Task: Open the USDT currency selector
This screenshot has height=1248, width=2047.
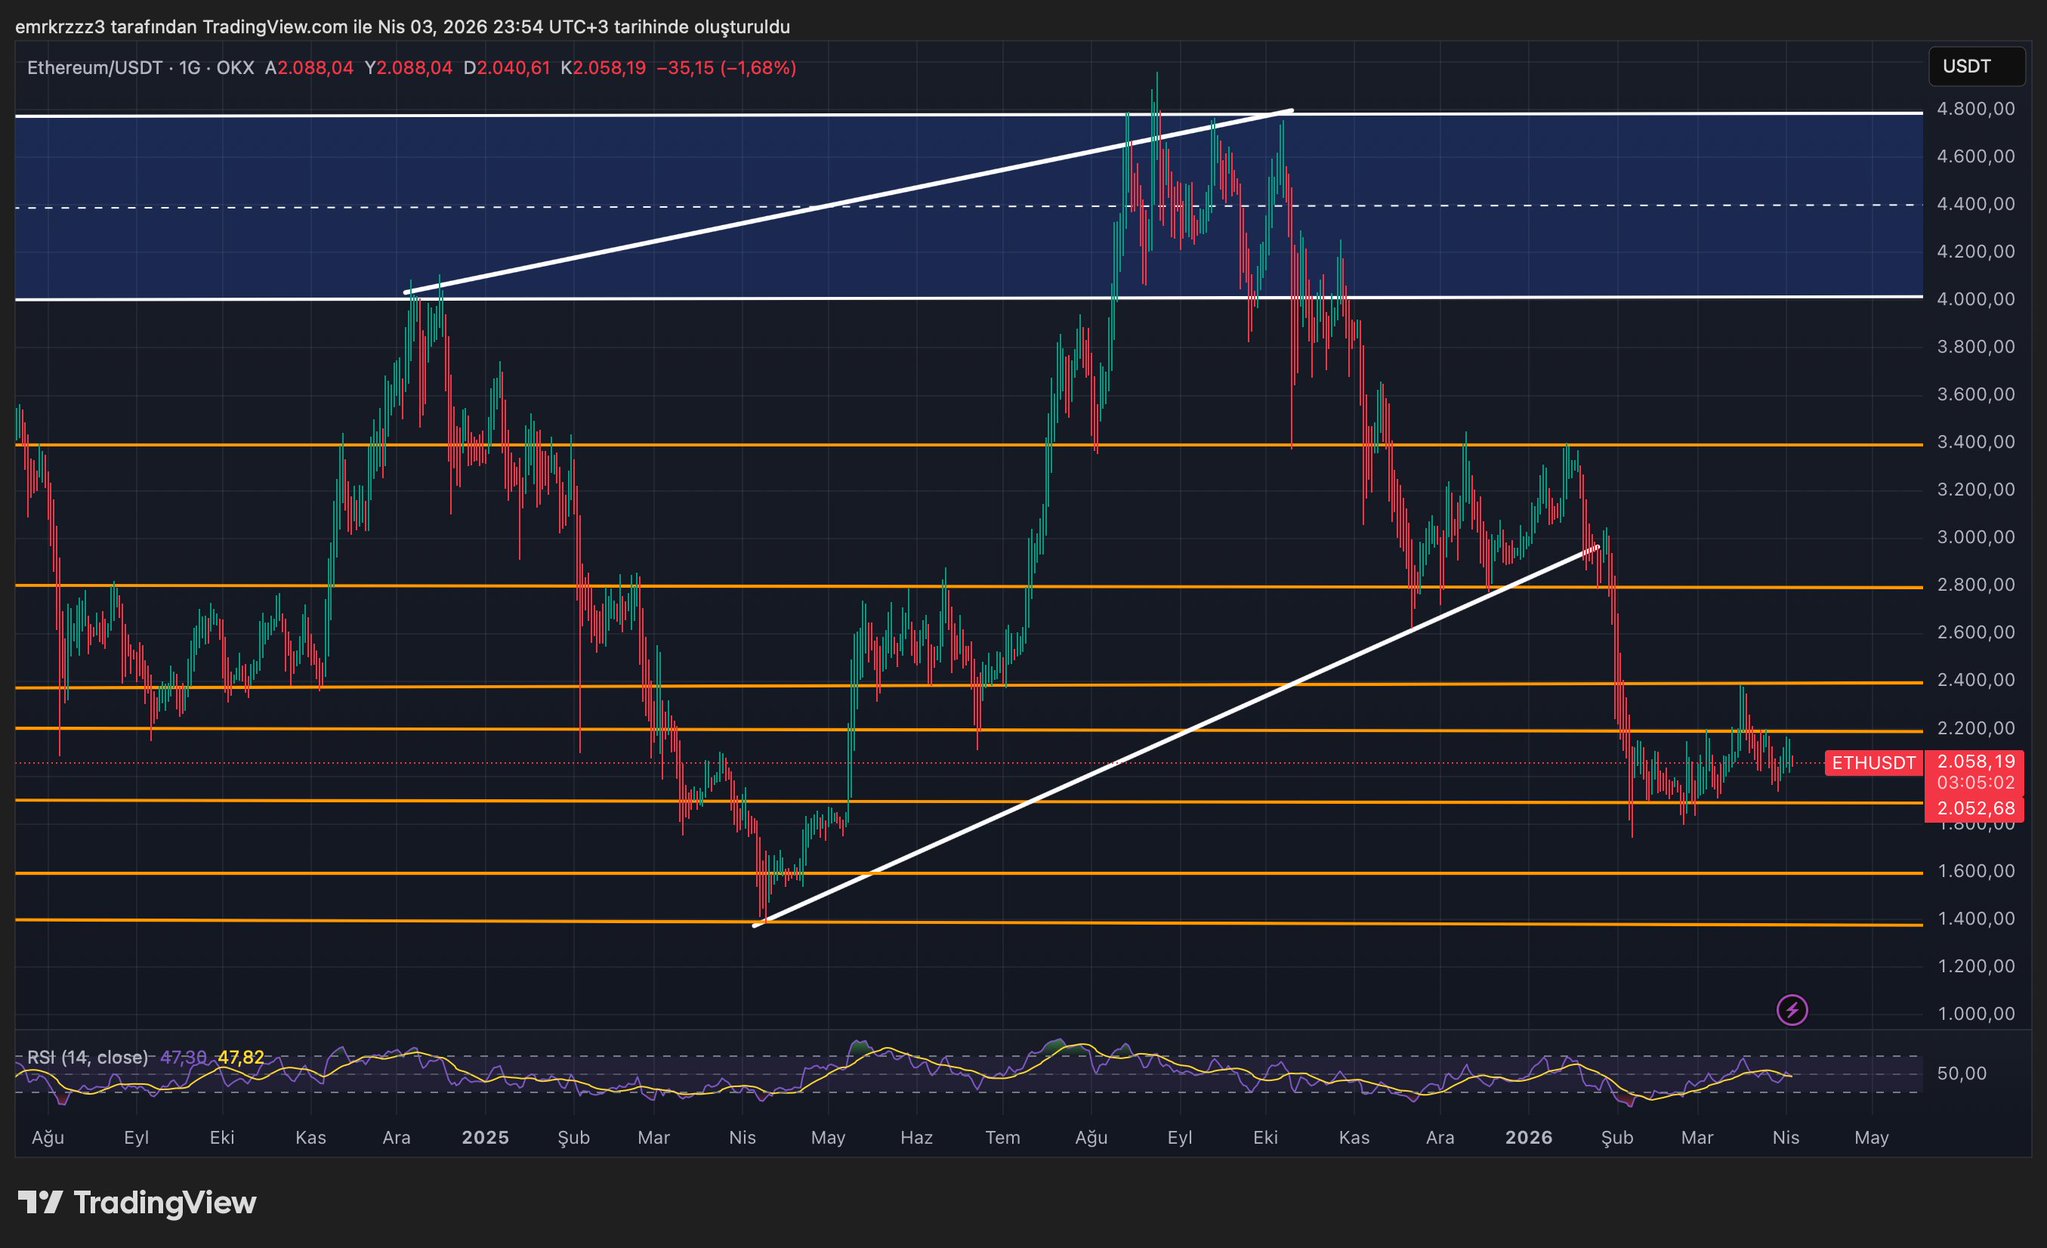Action: (1975, 67)
